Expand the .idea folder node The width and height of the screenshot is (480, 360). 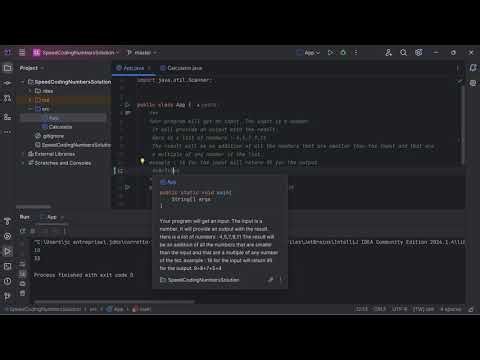(30, 91)
